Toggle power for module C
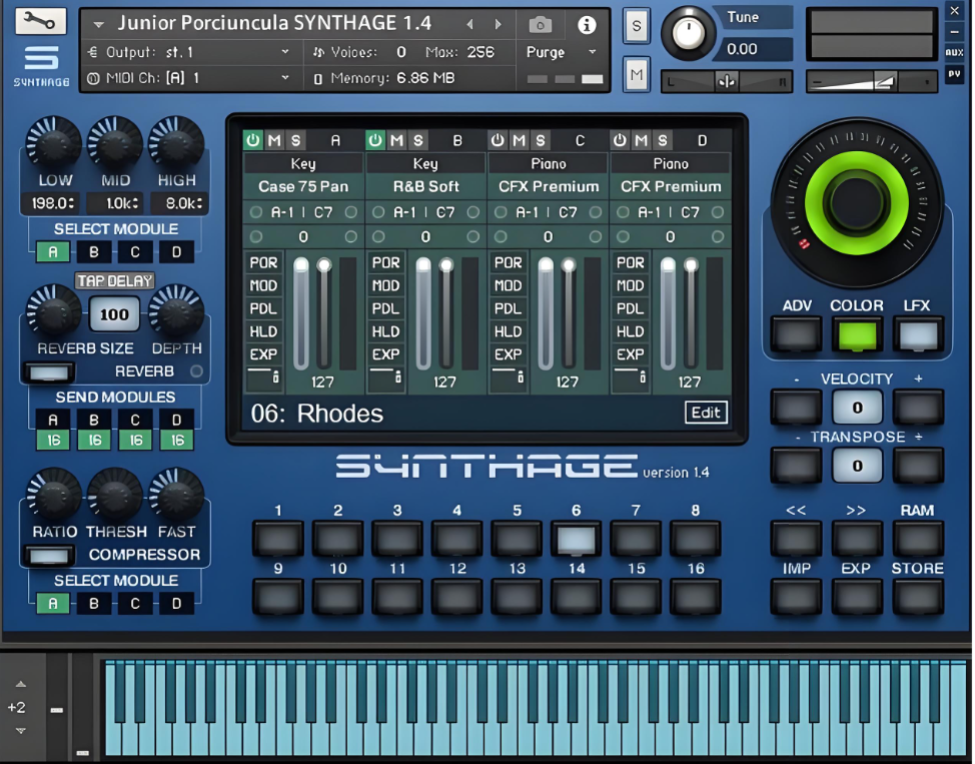The width and height of the screenshot is (975, 764). point(497,140)
